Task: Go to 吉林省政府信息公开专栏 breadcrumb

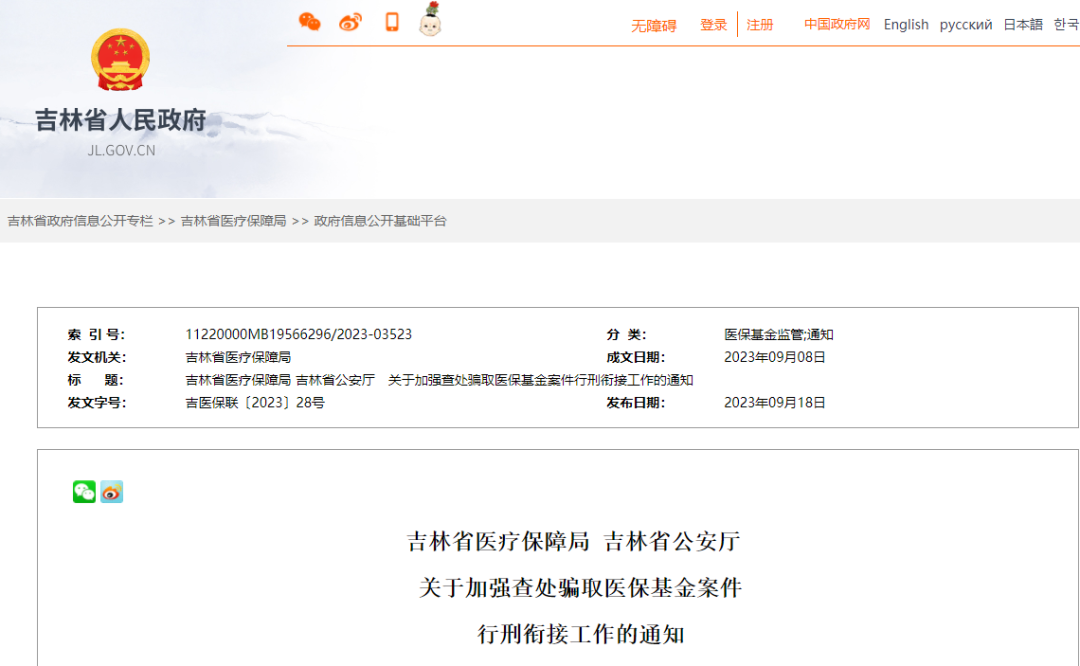Action: point(80,221)
